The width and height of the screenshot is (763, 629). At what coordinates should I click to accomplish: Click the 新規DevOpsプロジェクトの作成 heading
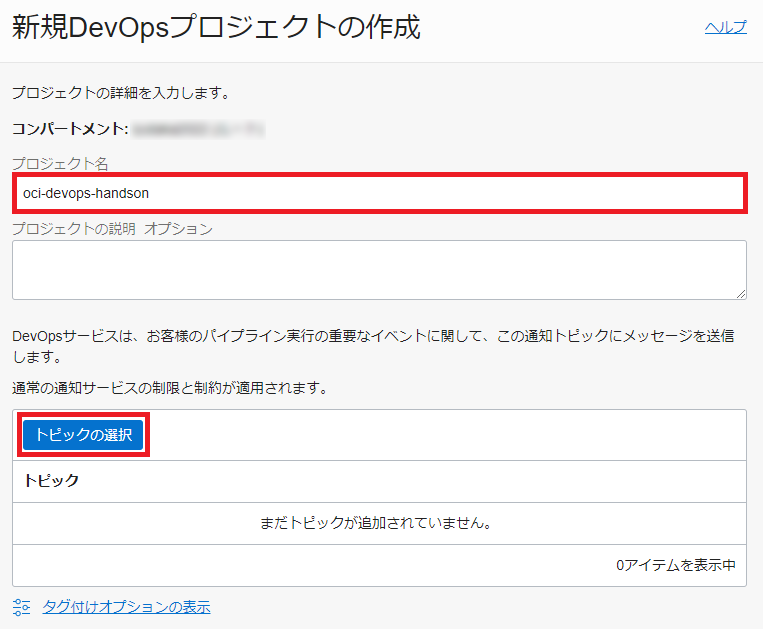(x=216, y=28)
